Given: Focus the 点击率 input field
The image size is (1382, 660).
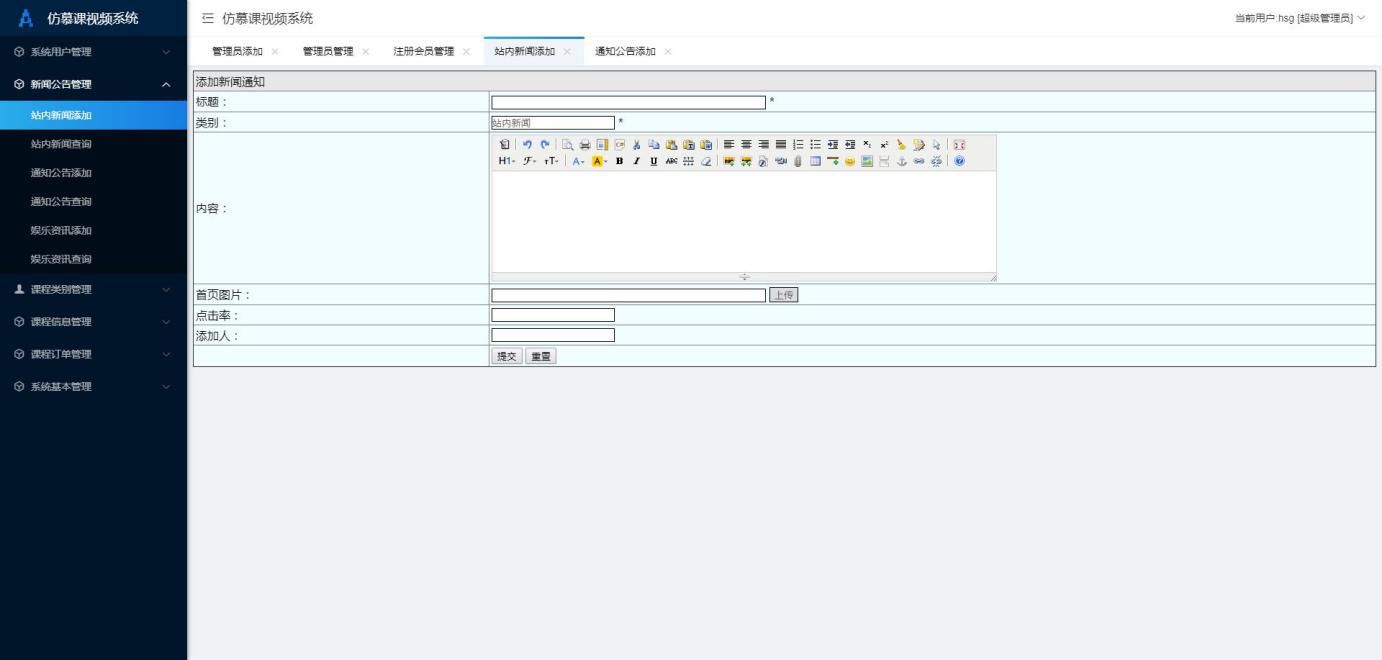Looking at the screenshot, I should (553, 315).
